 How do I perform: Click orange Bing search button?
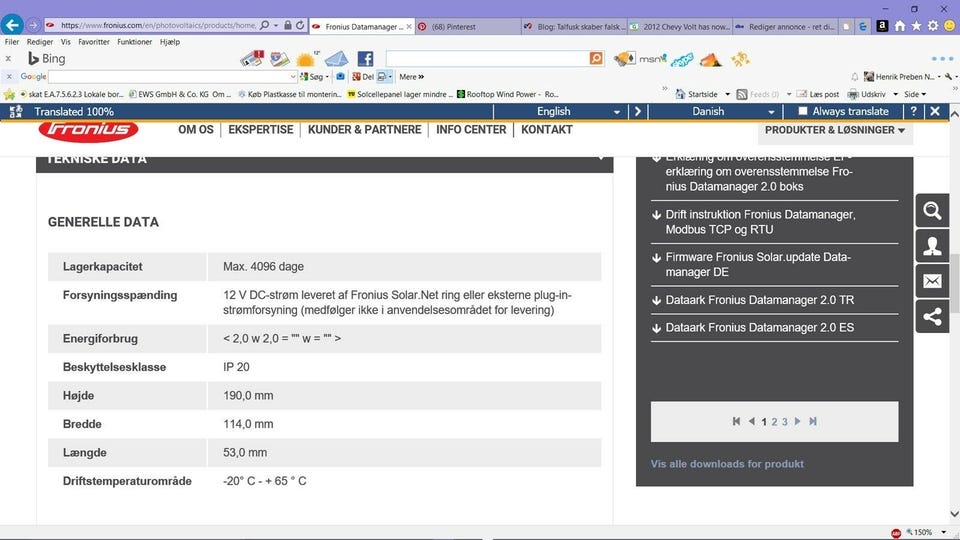coord(596,58)
